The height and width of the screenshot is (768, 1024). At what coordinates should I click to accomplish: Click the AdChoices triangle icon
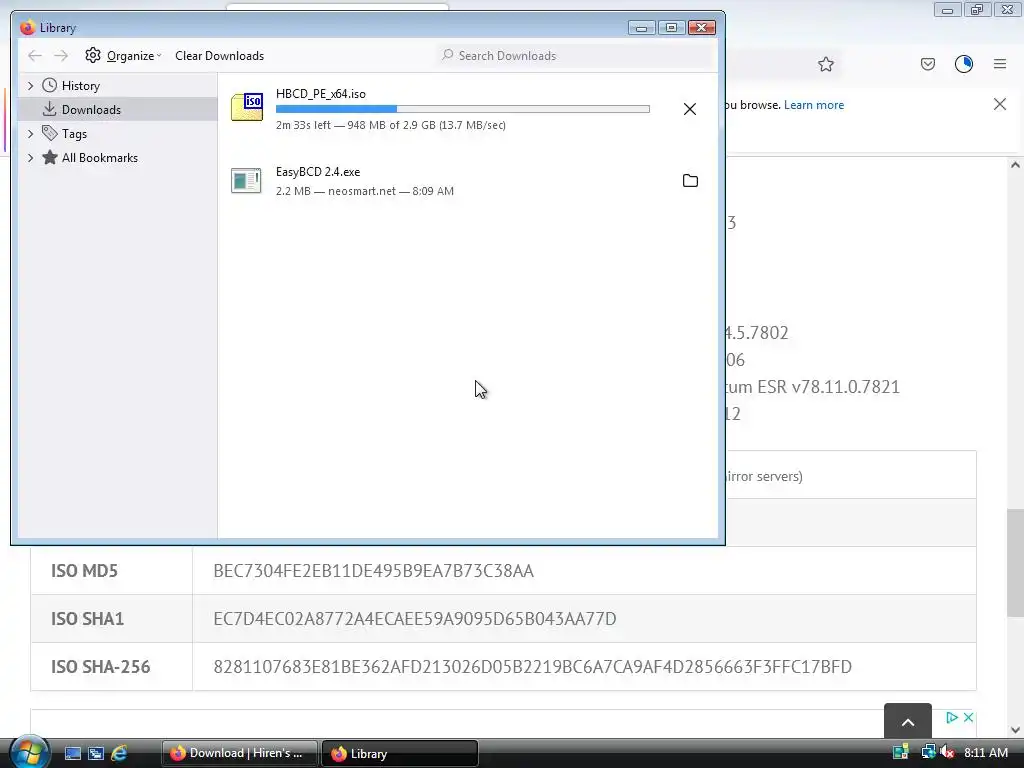coord(952,717)
